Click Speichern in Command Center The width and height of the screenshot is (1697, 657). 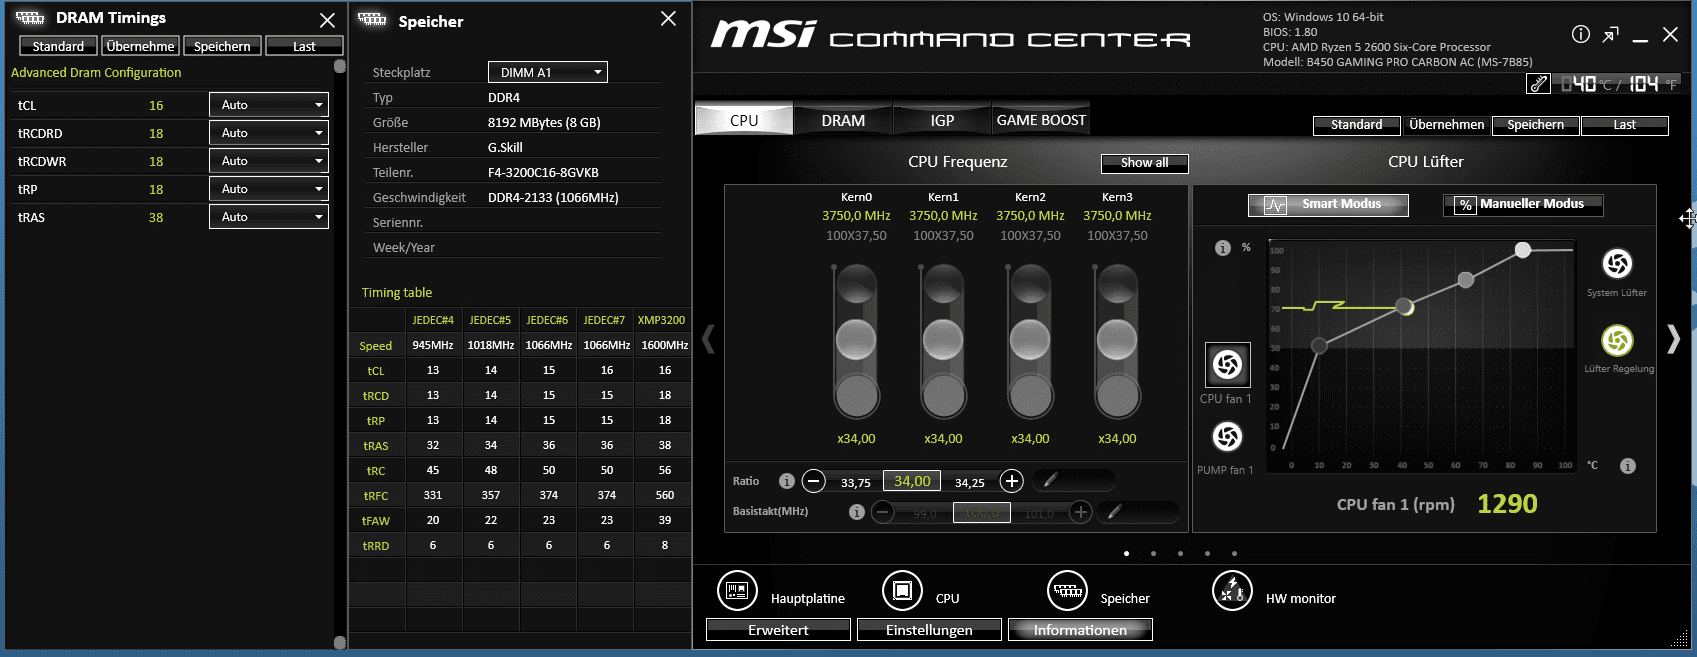point(1536,125)
